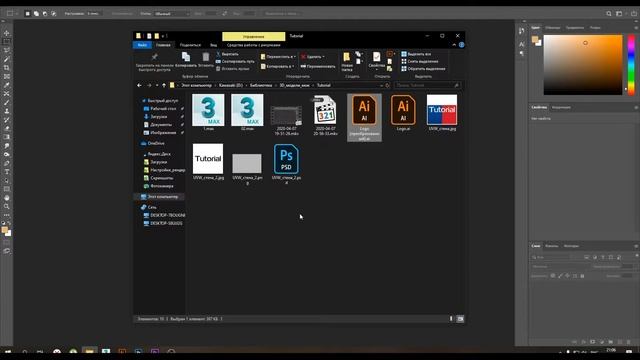Open the Layers panel flyout menu
The image size is (640, 360).
636,246
